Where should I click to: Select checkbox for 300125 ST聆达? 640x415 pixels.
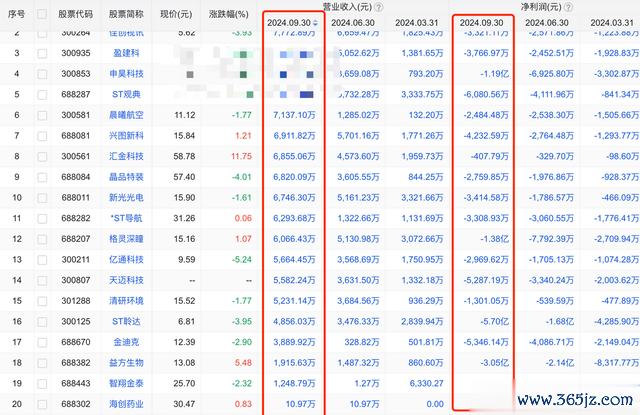tap(42, 322)
